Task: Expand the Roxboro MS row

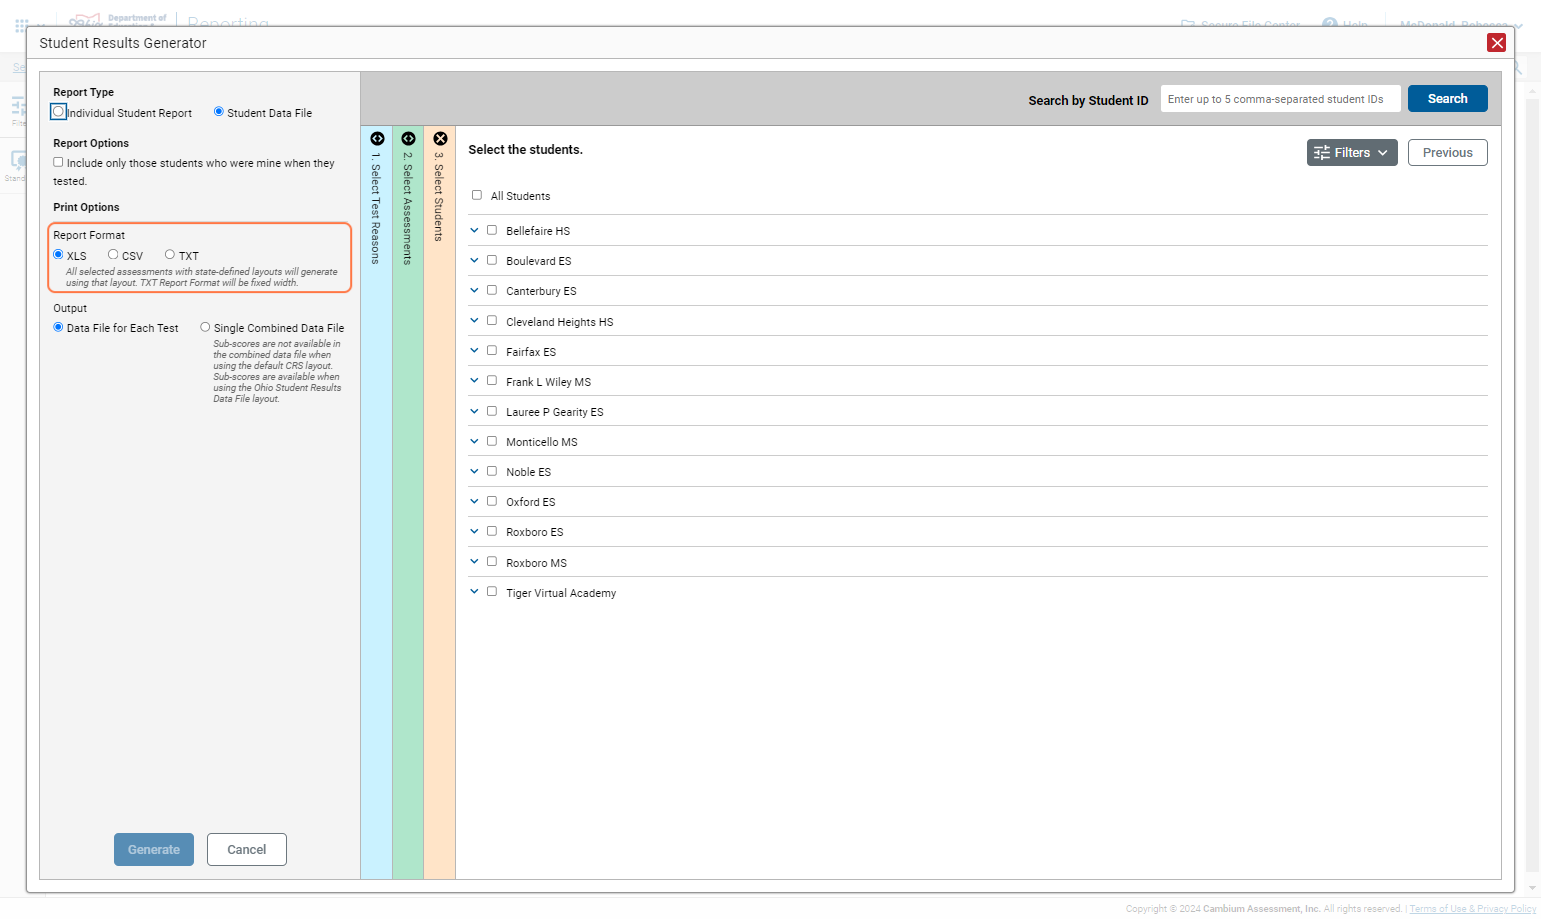Action: point(474,562)
